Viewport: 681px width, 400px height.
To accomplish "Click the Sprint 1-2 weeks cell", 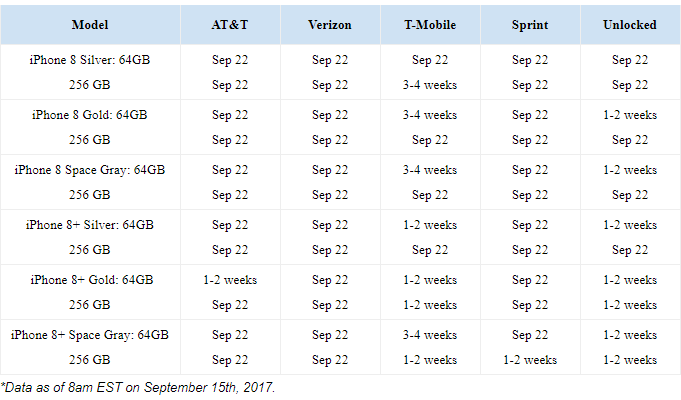I will coord(530,360).
